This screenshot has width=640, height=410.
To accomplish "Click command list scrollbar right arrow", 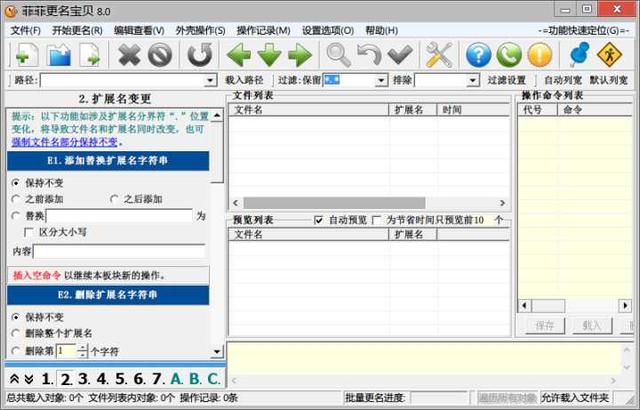I will point(624,305).
